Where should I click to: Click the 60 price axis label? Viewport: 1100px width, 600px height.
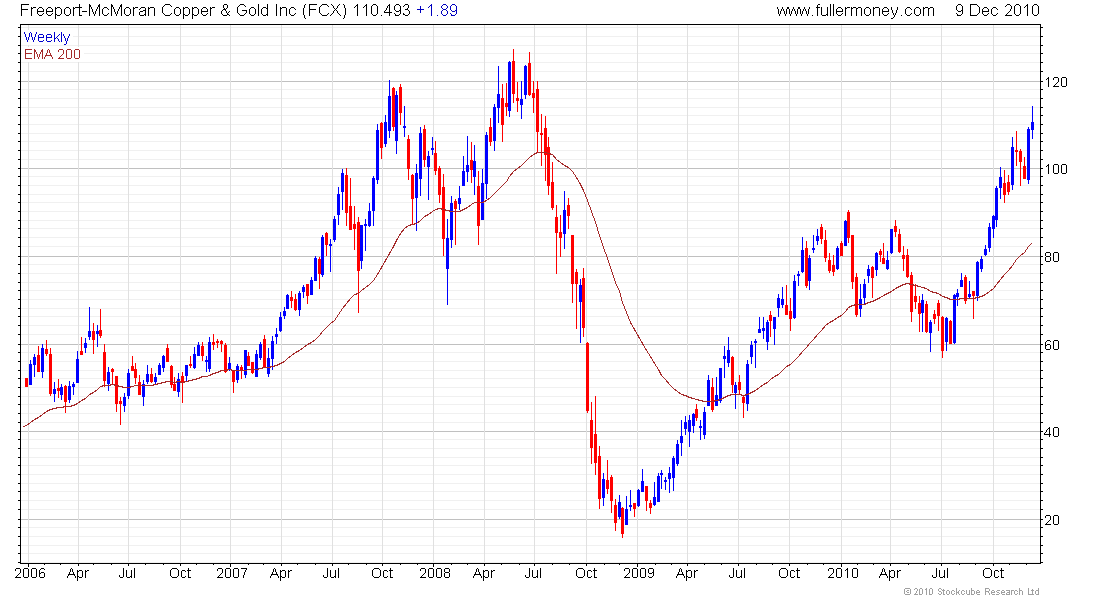point(1052,345)
